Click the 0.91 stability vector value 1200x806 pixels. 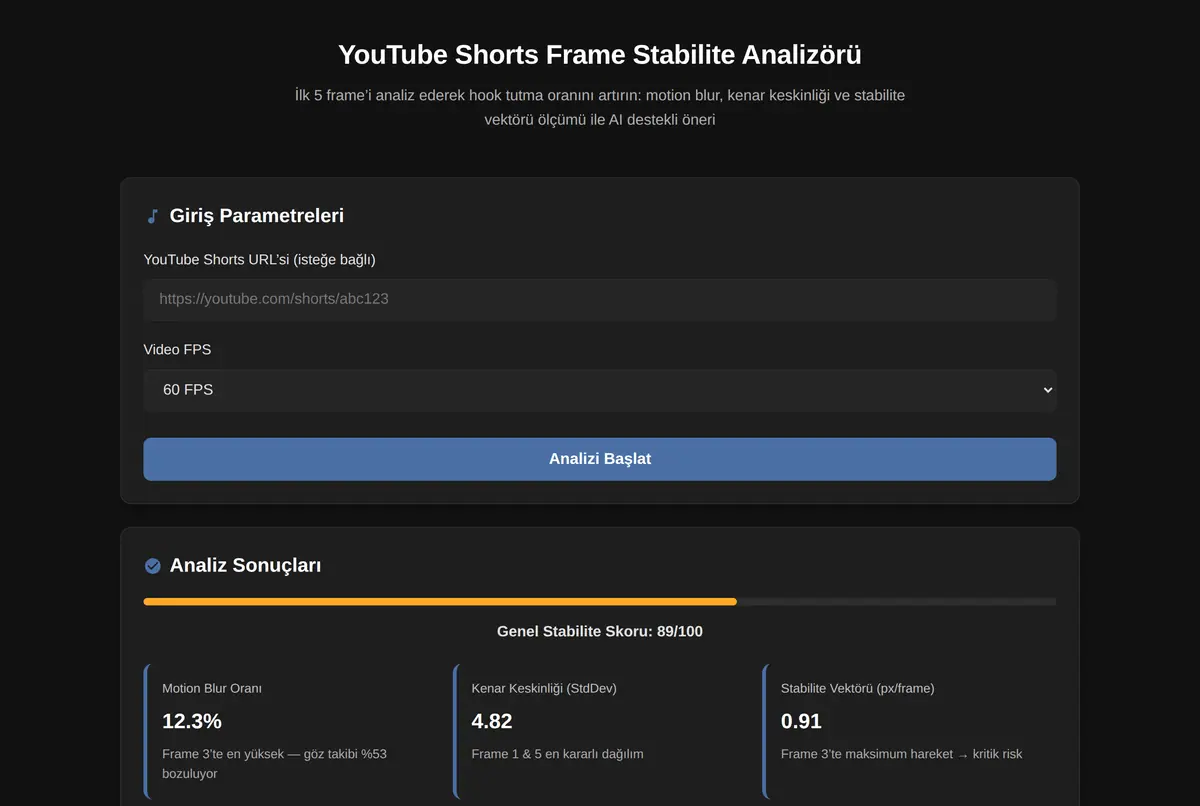tap(801, 721)
